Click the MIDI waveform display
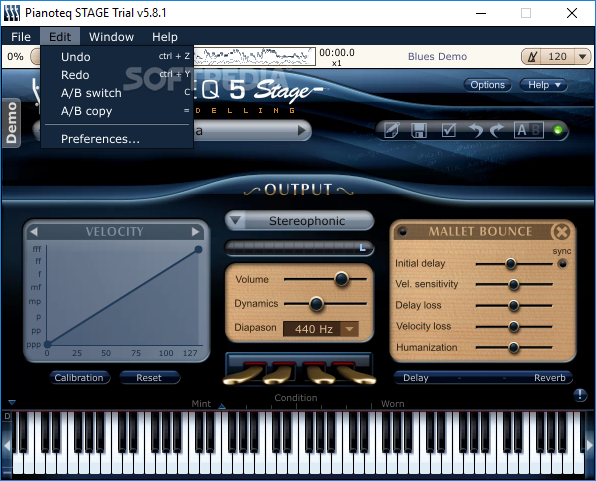 255,57
